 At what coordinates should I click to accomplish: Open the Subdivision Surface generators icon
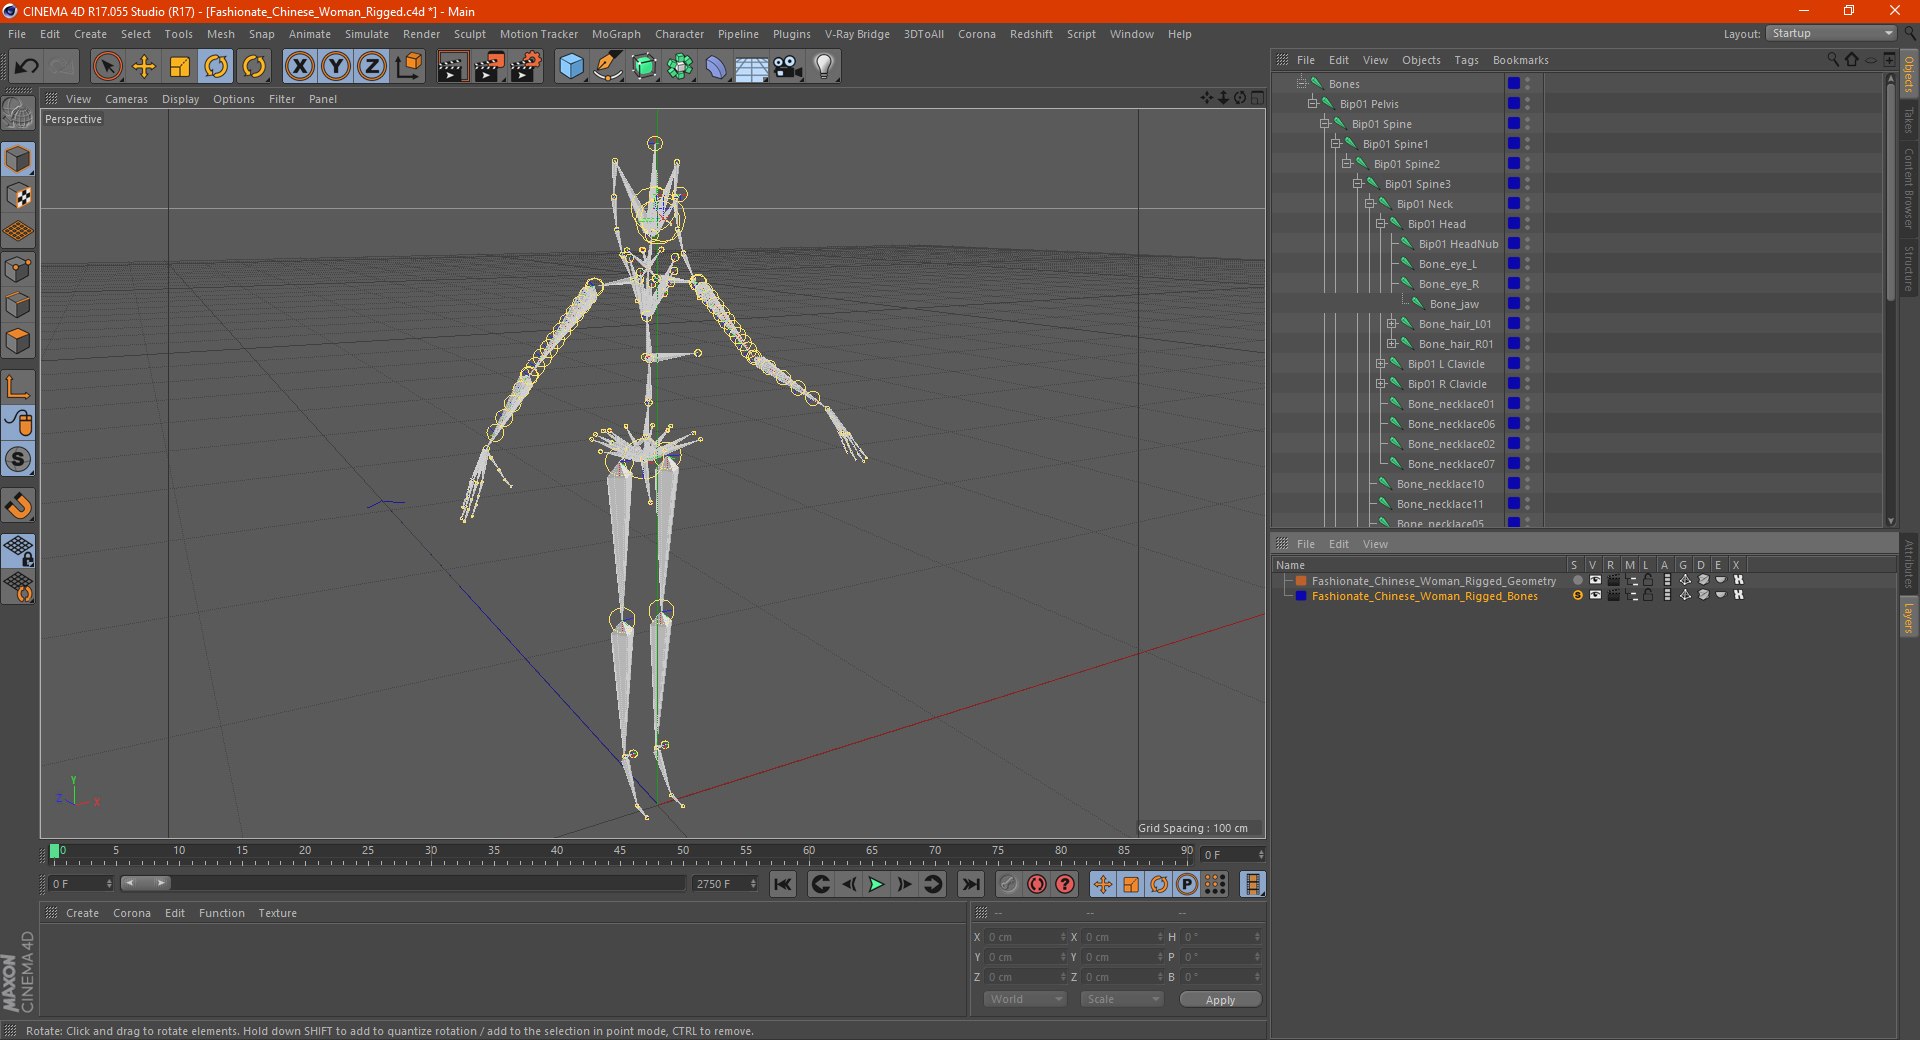[x=644, y=67]
